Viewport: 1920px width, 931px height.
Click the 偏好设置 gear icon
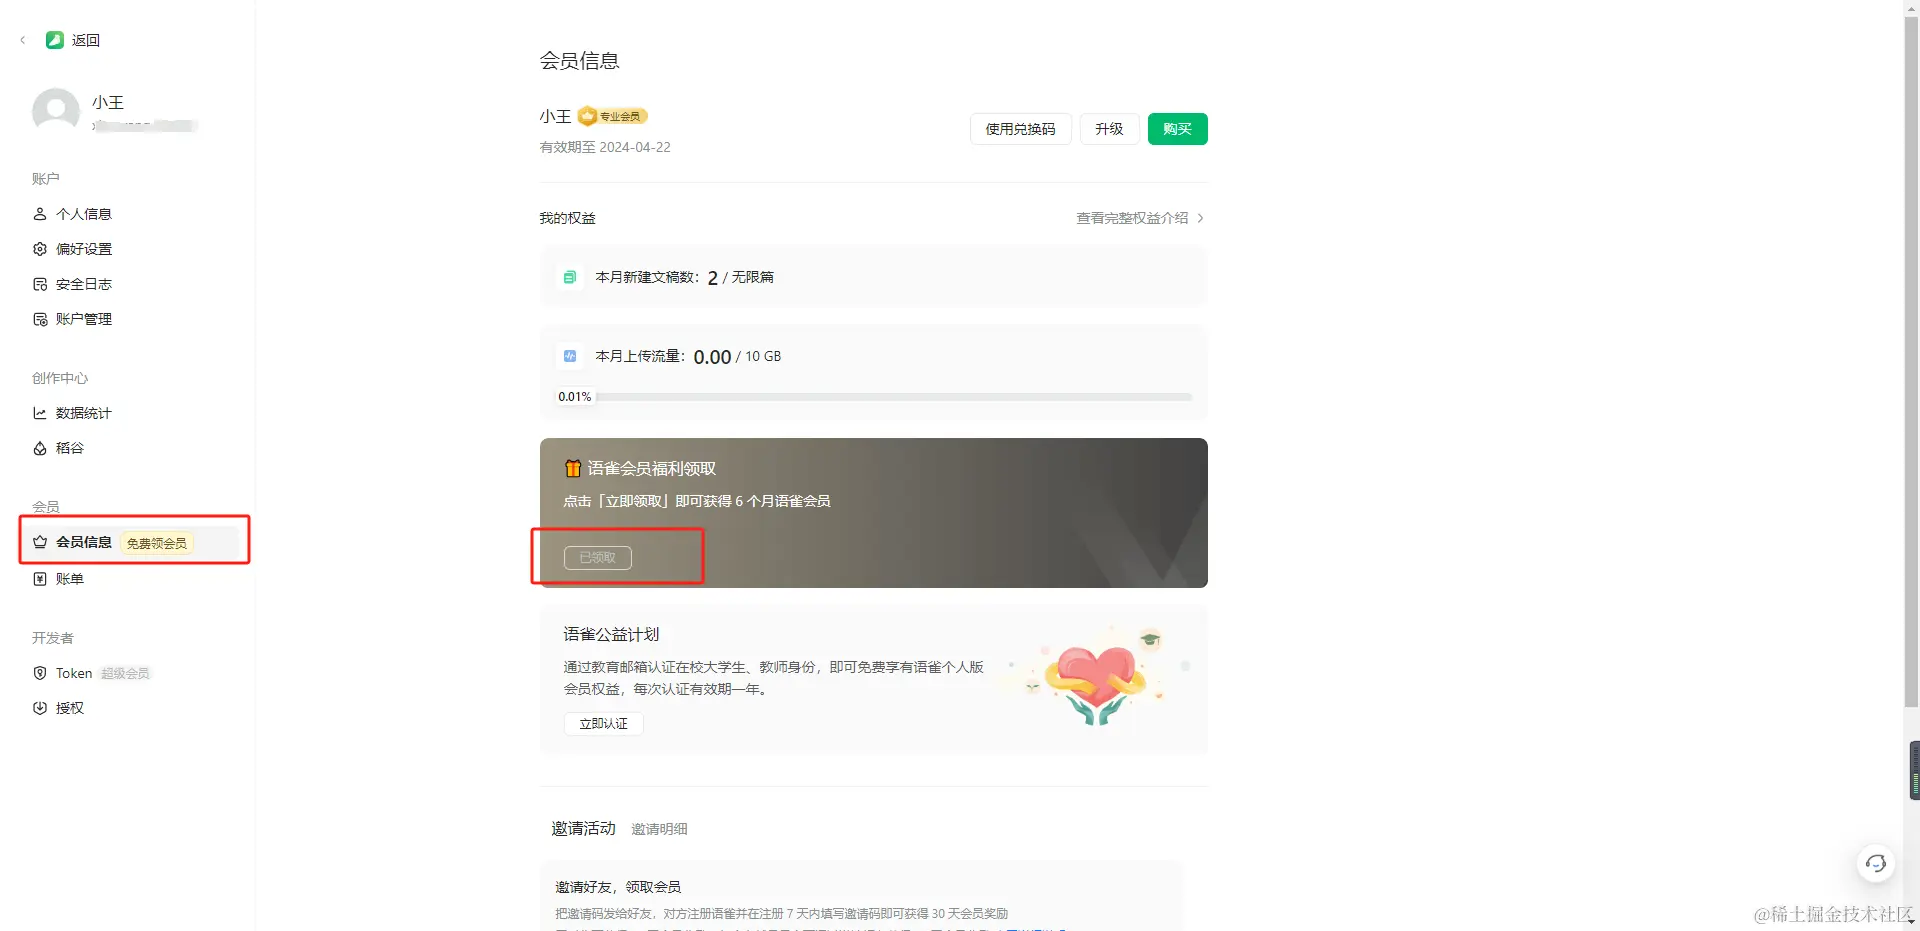tap(40, 249)
